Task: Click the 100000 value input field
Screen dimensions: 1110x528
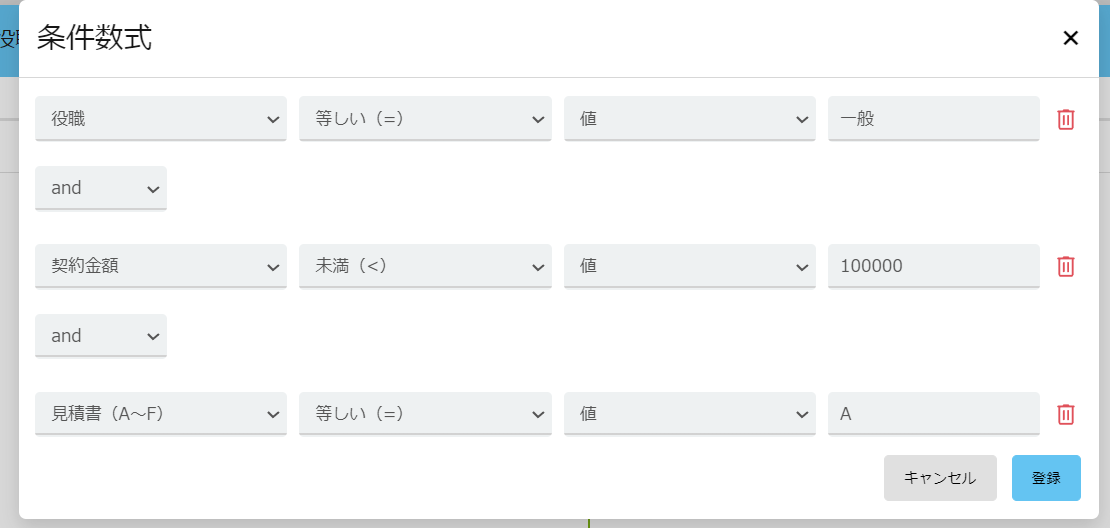Action: pyautogui.click(x=933, y=266)
